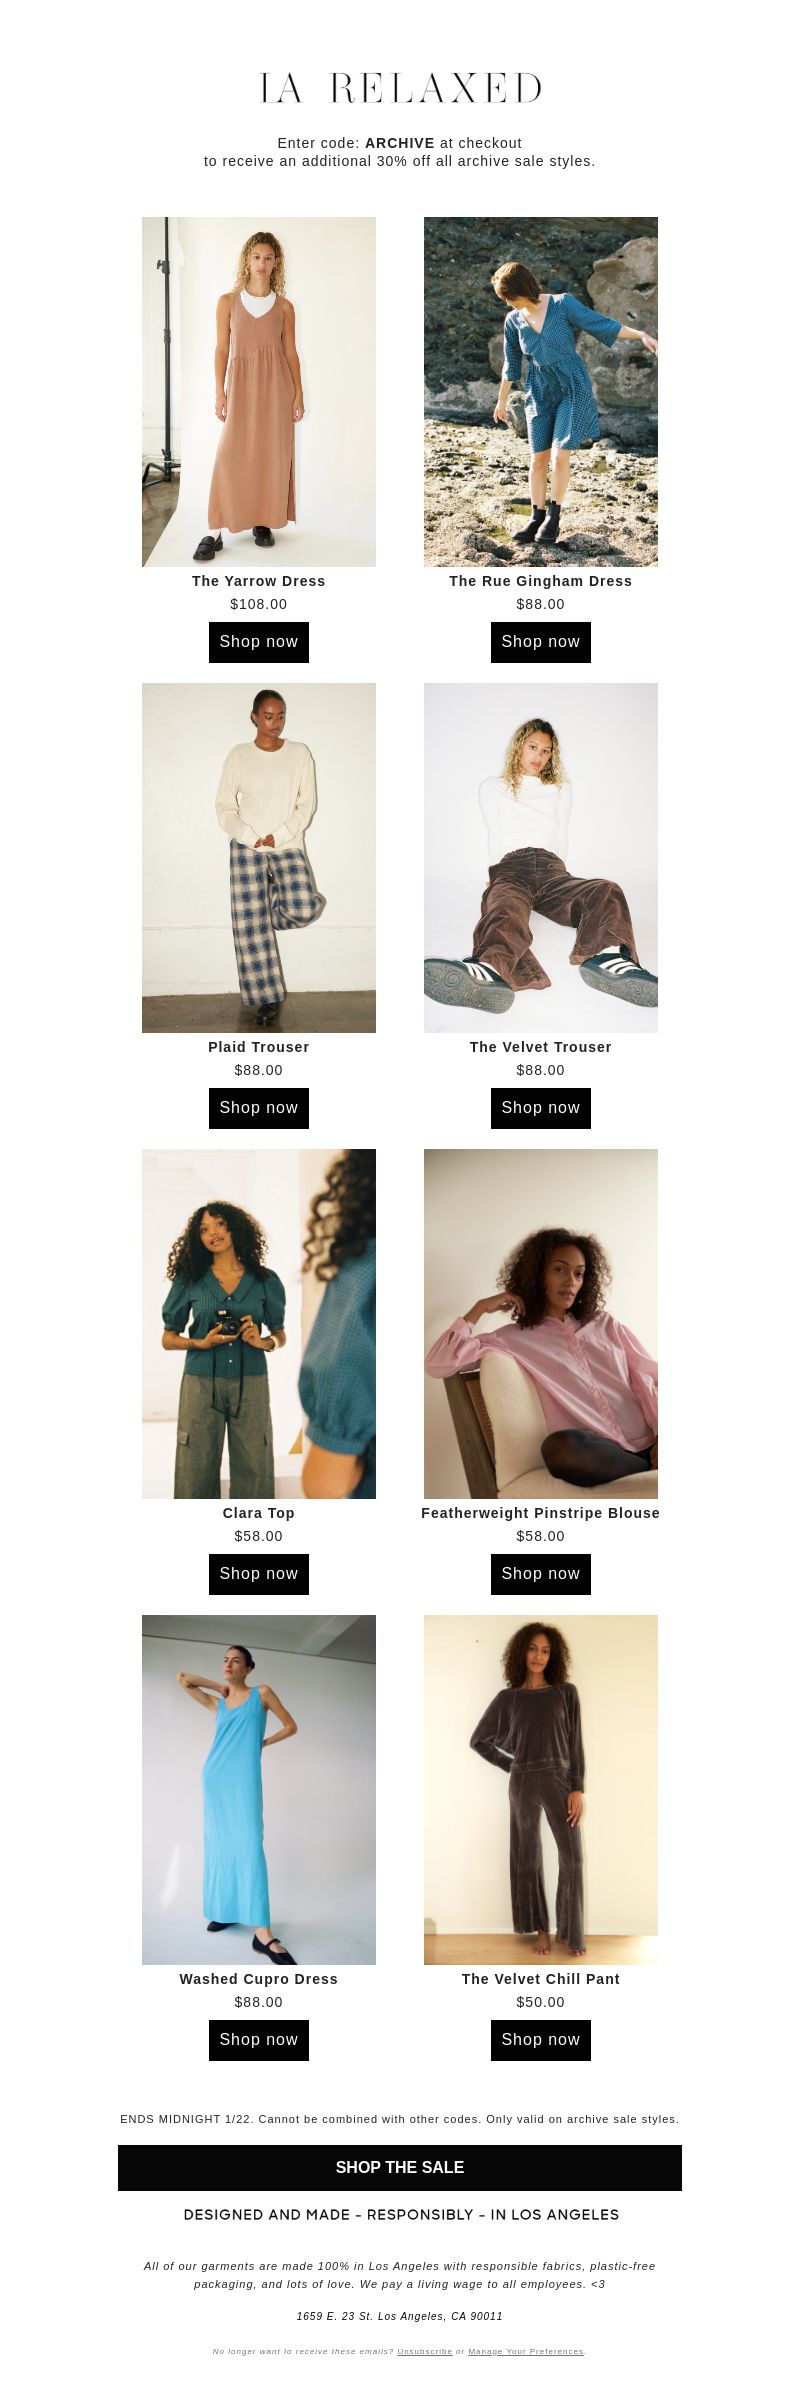This screenshot has height=2405, width=800.
Task: View the Plaid Trouser image
Action: pyautogui.click(x=259, y=858)
